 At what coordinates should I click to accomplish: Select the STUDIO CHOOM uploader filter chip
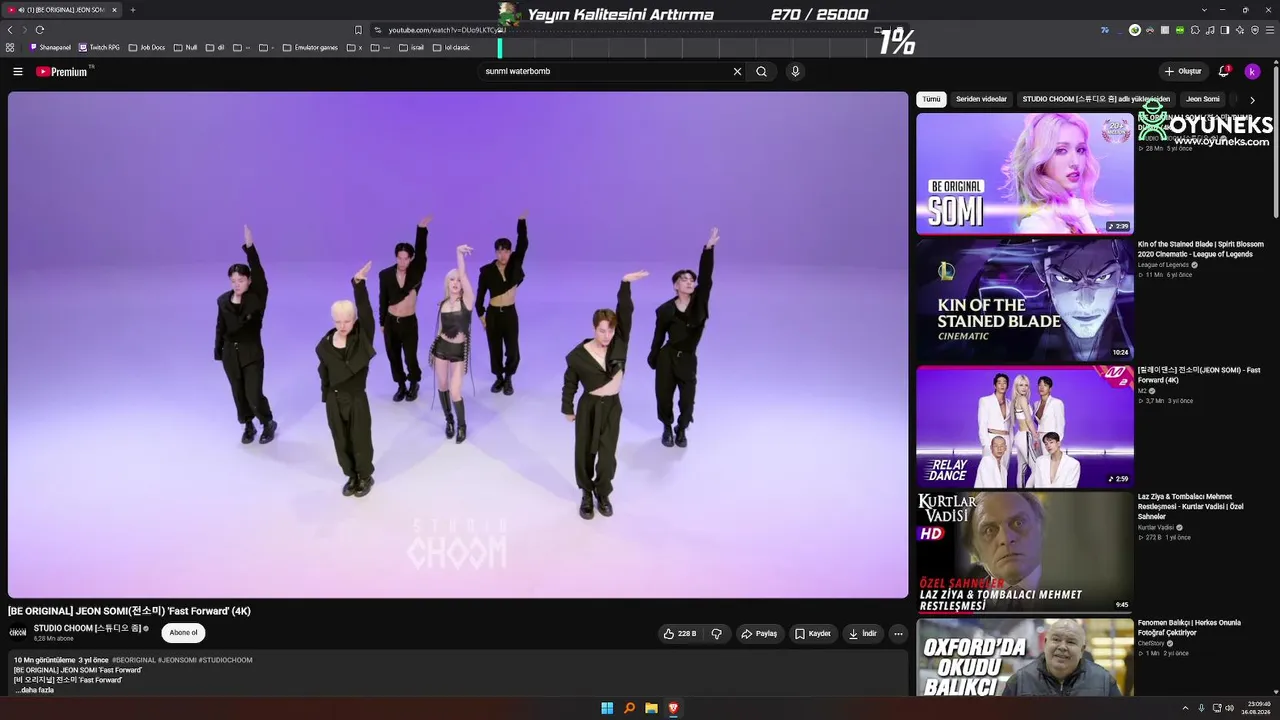coord(1096,100)
